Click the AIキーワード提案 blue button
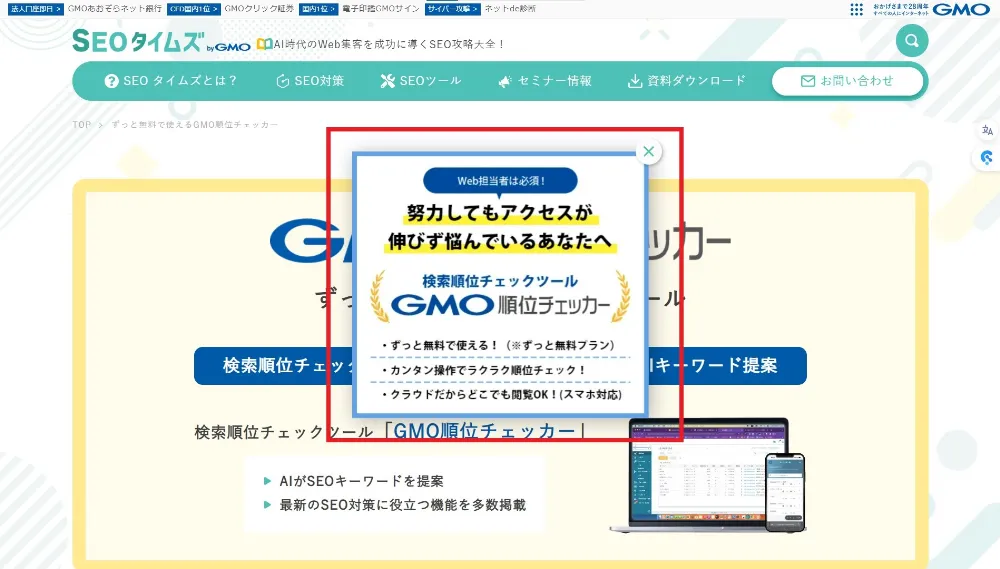This screenshot has height=569, width=1000. coord(726,366)
